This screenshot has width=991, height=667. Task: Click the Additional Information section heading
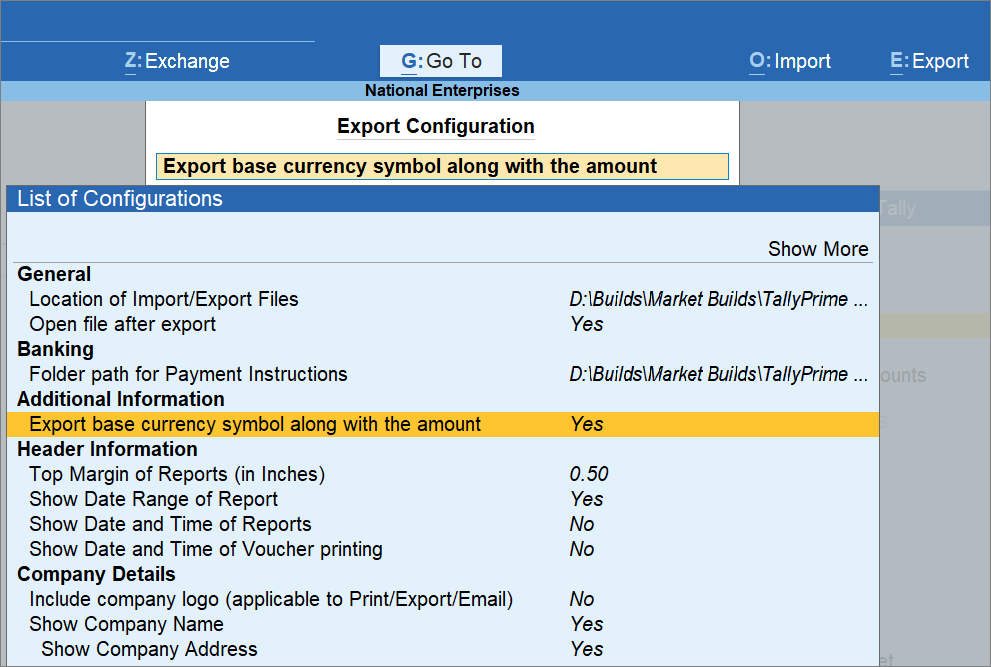click(121, 400)
